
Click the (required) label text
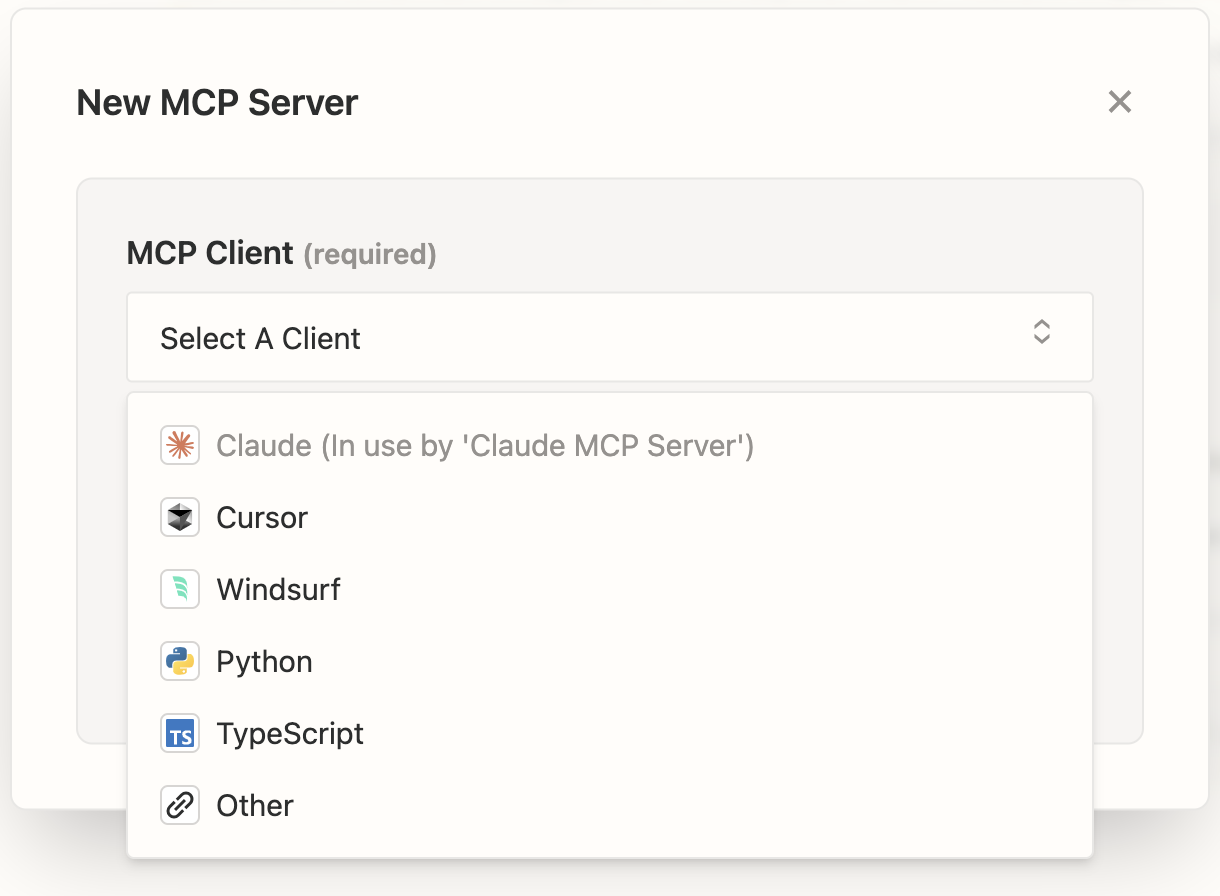tap(369, 255)
